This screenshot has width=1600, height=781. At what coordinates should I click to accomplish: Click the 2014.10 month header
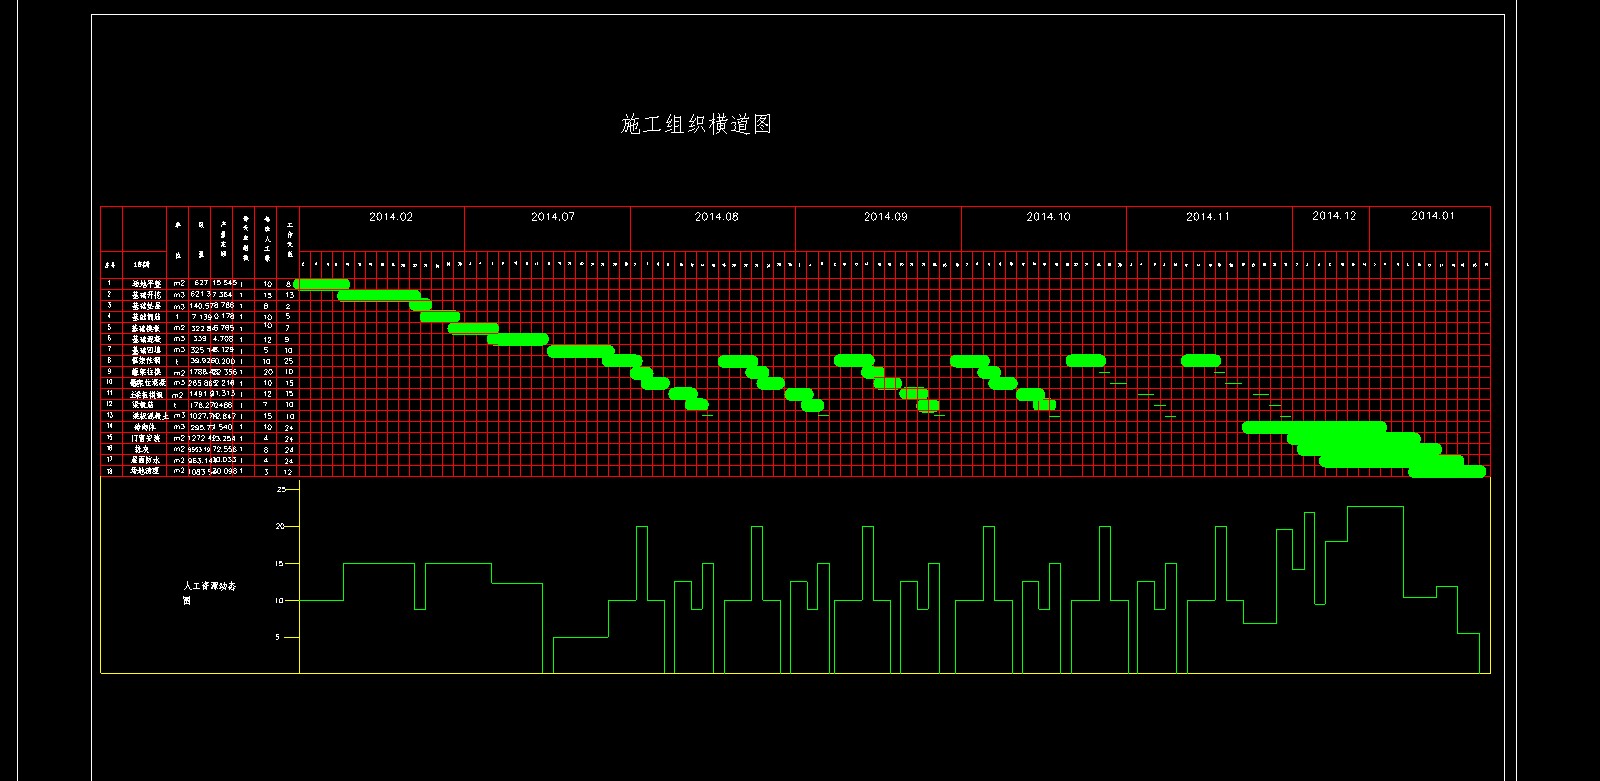[1048, 217]
